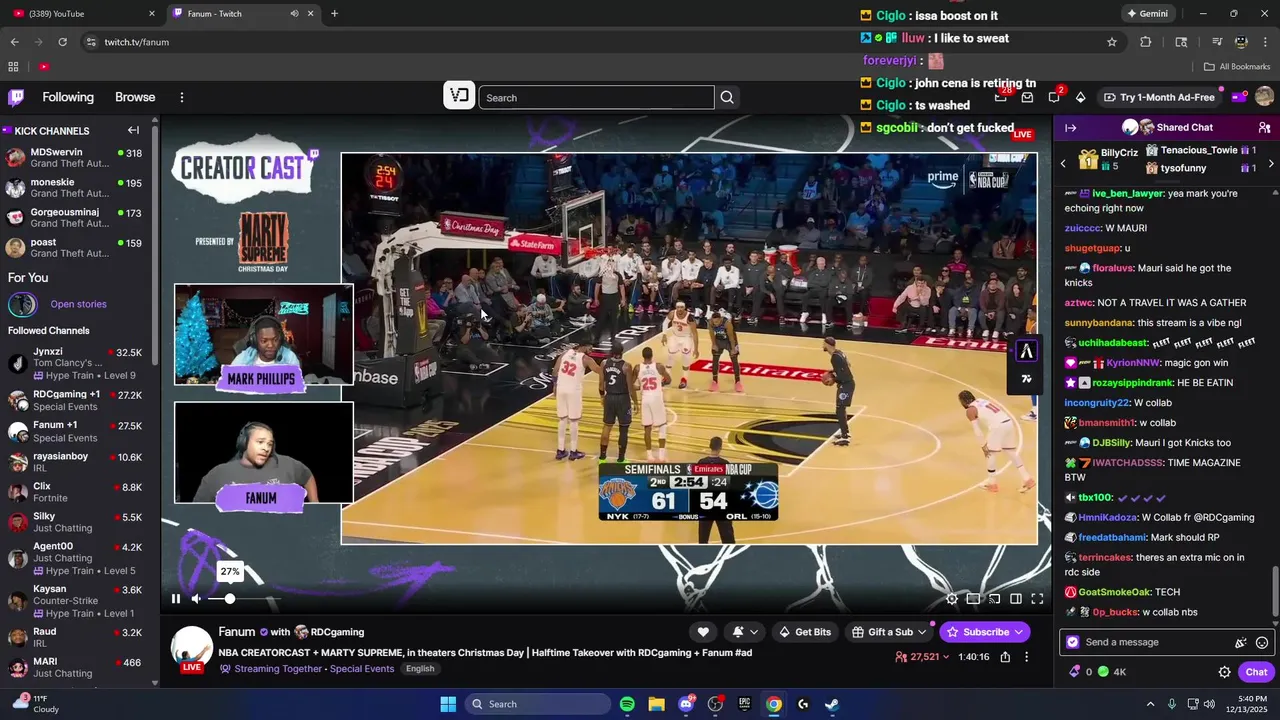1280x720 pixels.
Task: Show previous gift leaderboard page
Action: [x=1063, y=163]
